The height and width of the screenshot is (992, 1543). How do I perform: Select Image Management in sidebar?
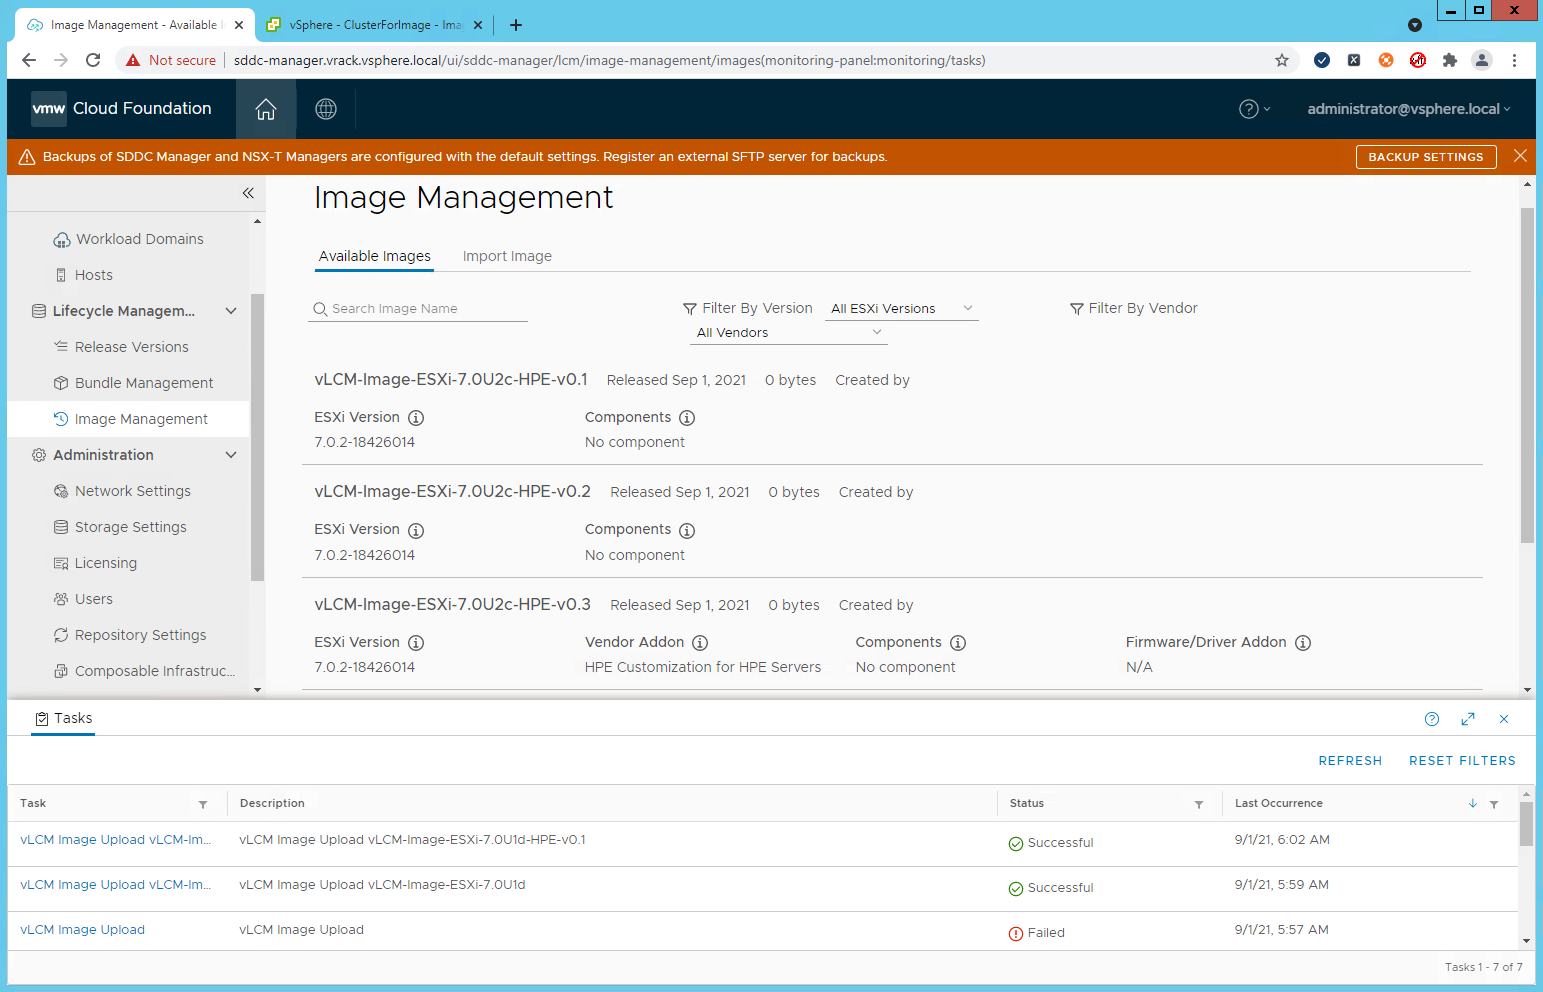(x=141, y=419)
